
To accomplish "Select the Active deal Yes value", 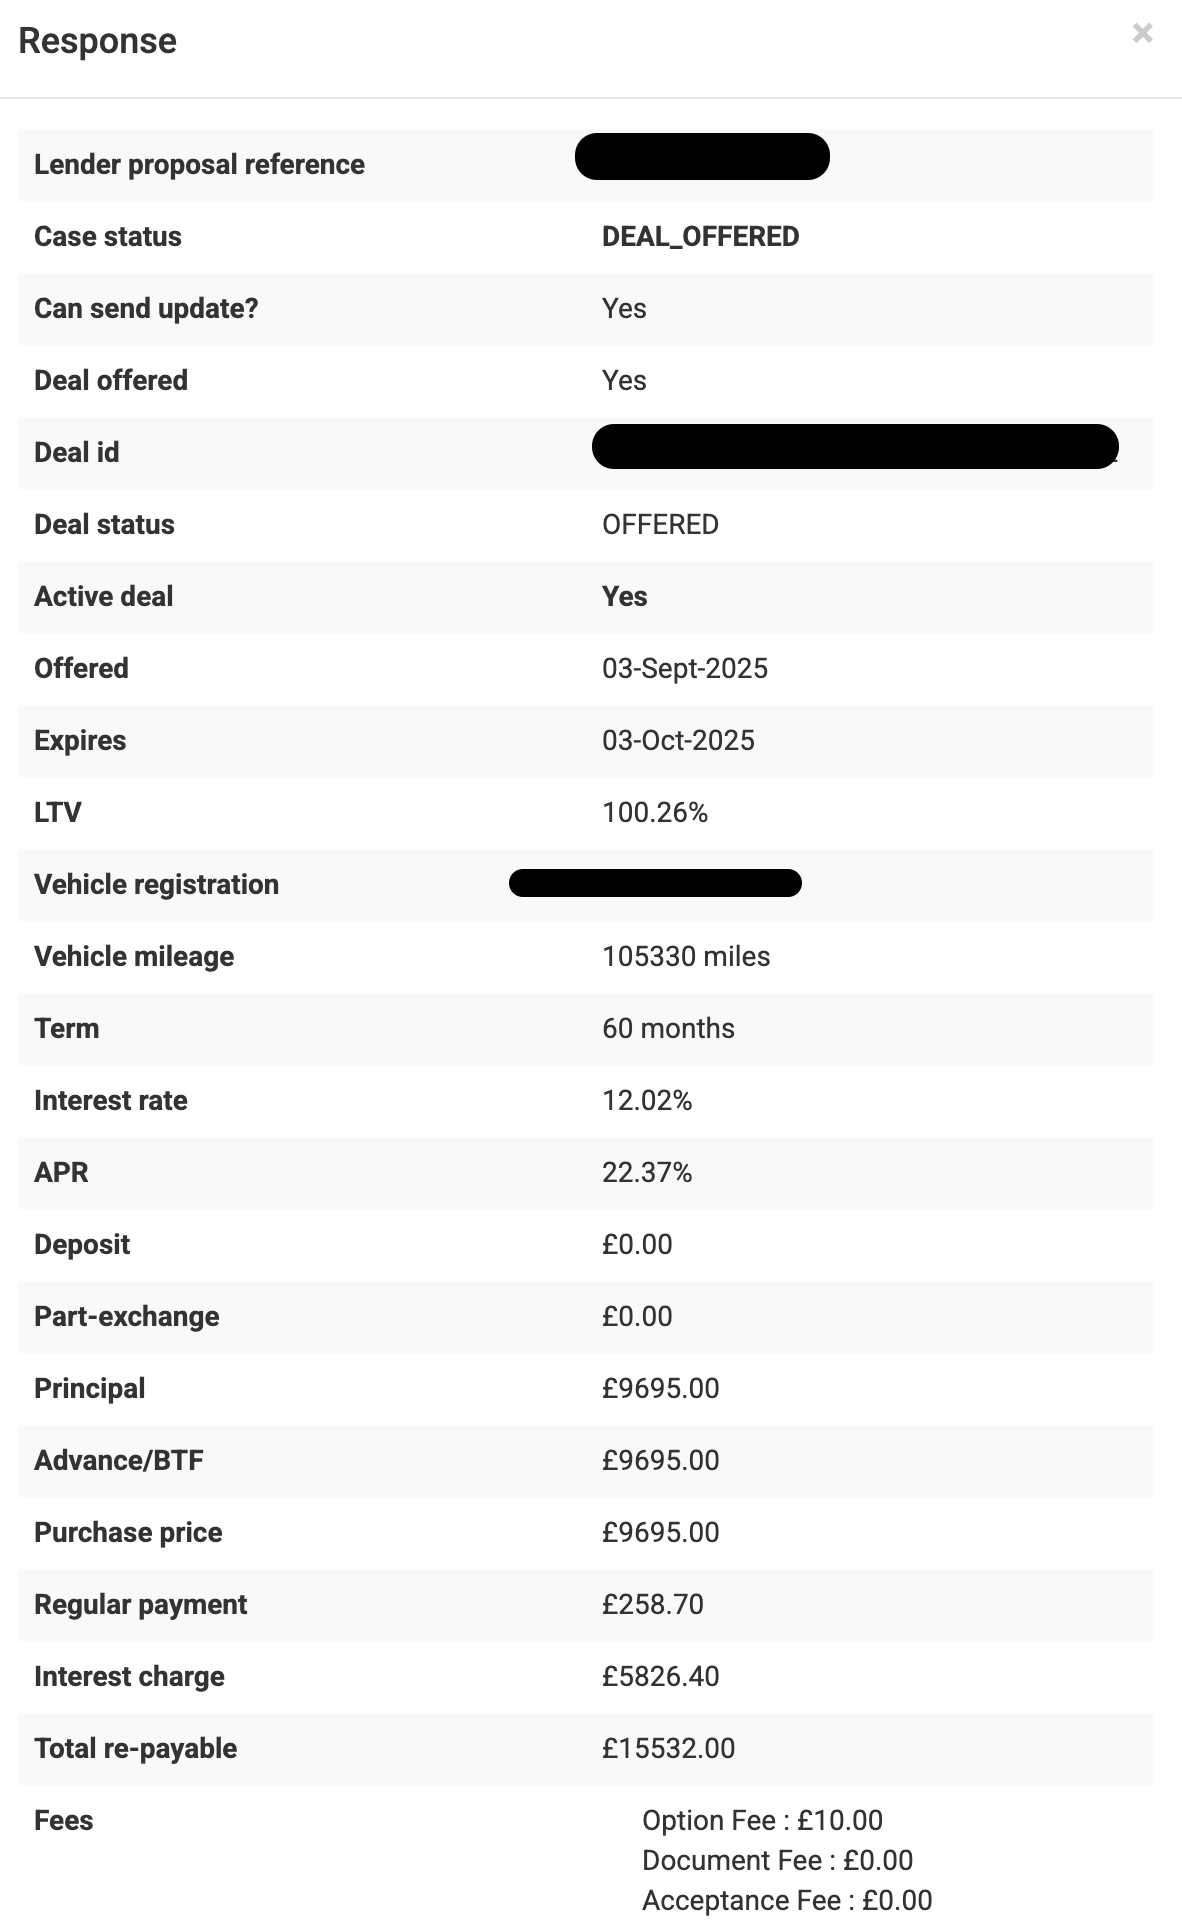I will pyautogui.click(x=622, y=596).
